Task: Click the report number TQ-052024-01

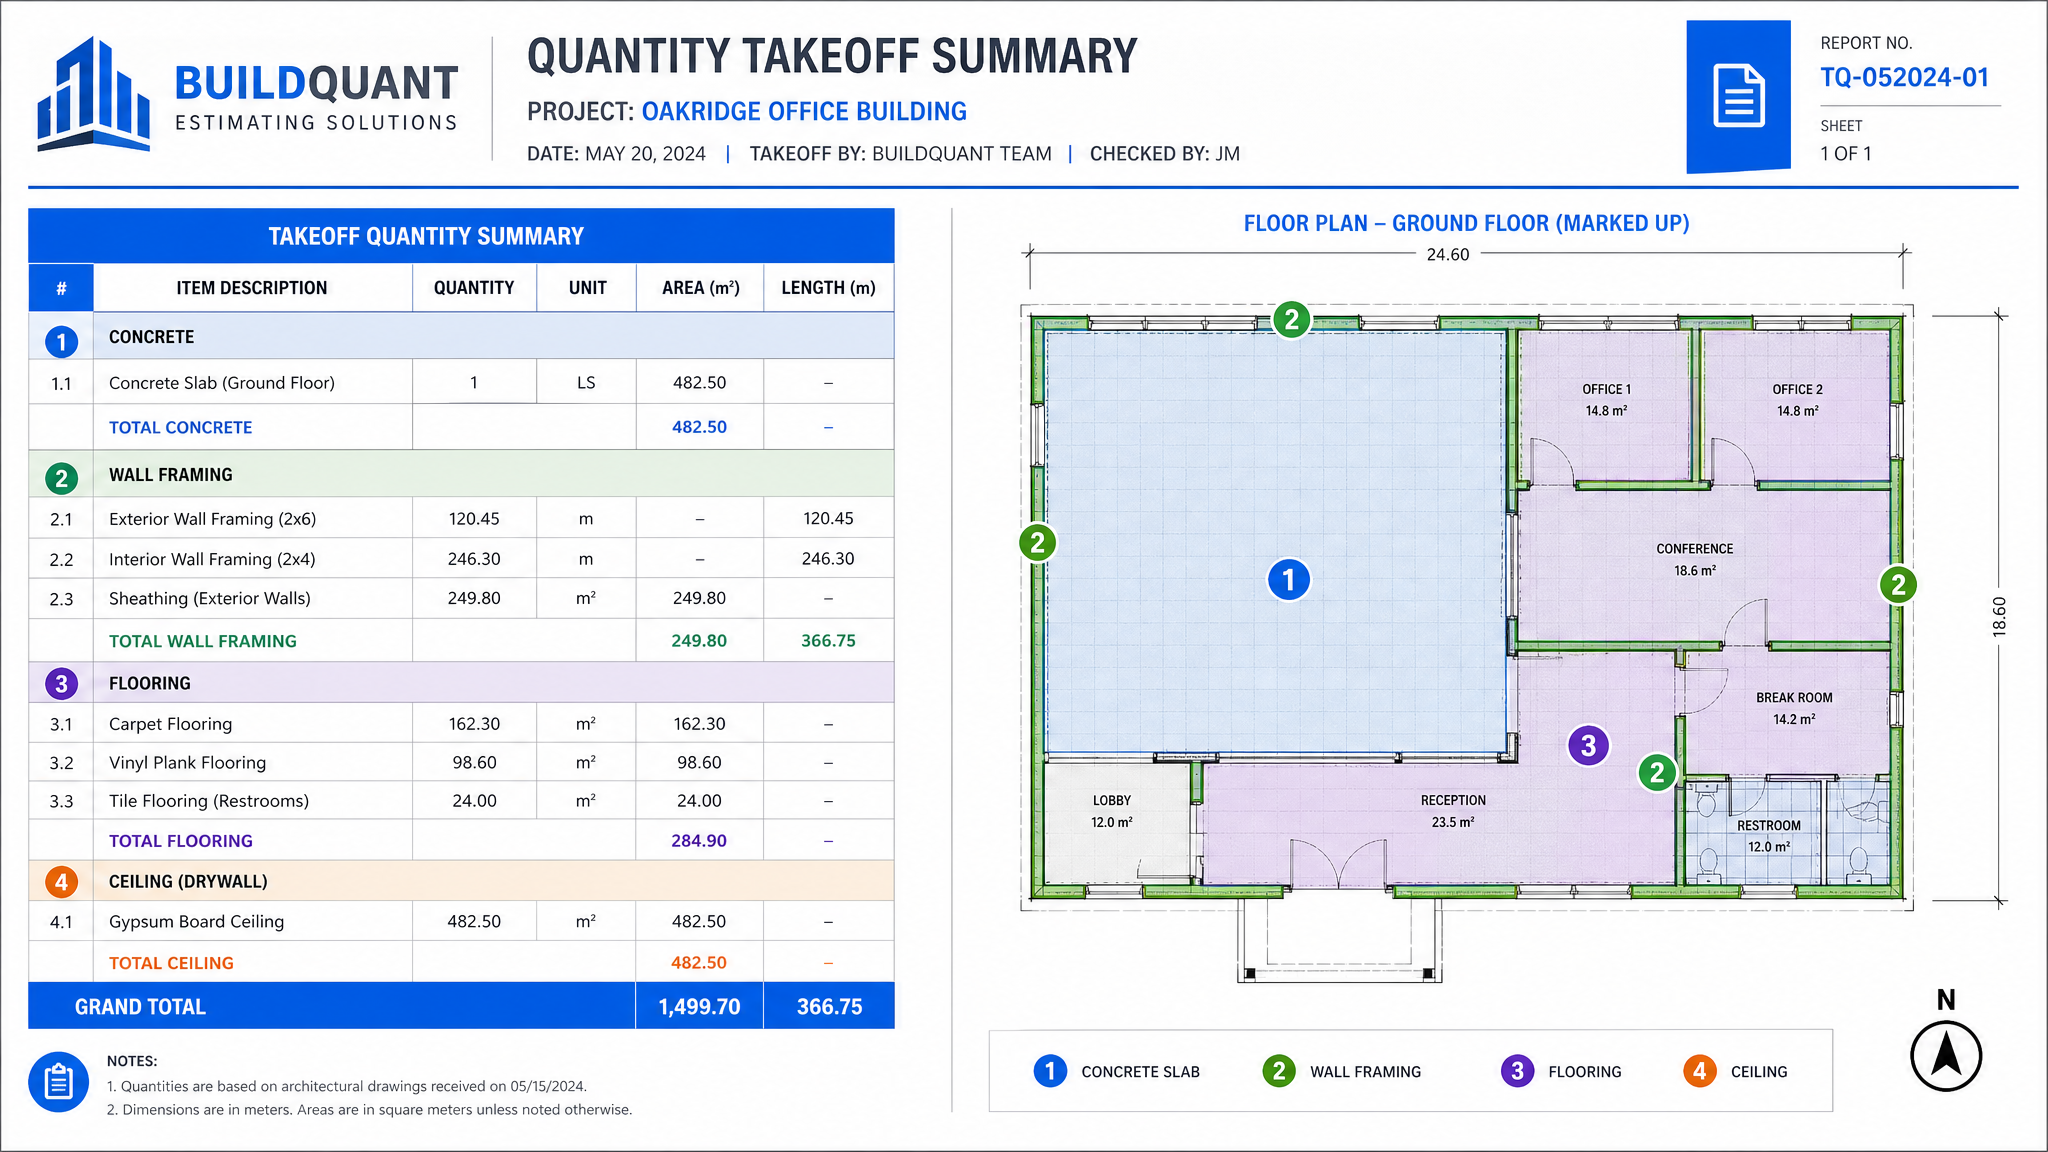Action: click(1904, 78)
